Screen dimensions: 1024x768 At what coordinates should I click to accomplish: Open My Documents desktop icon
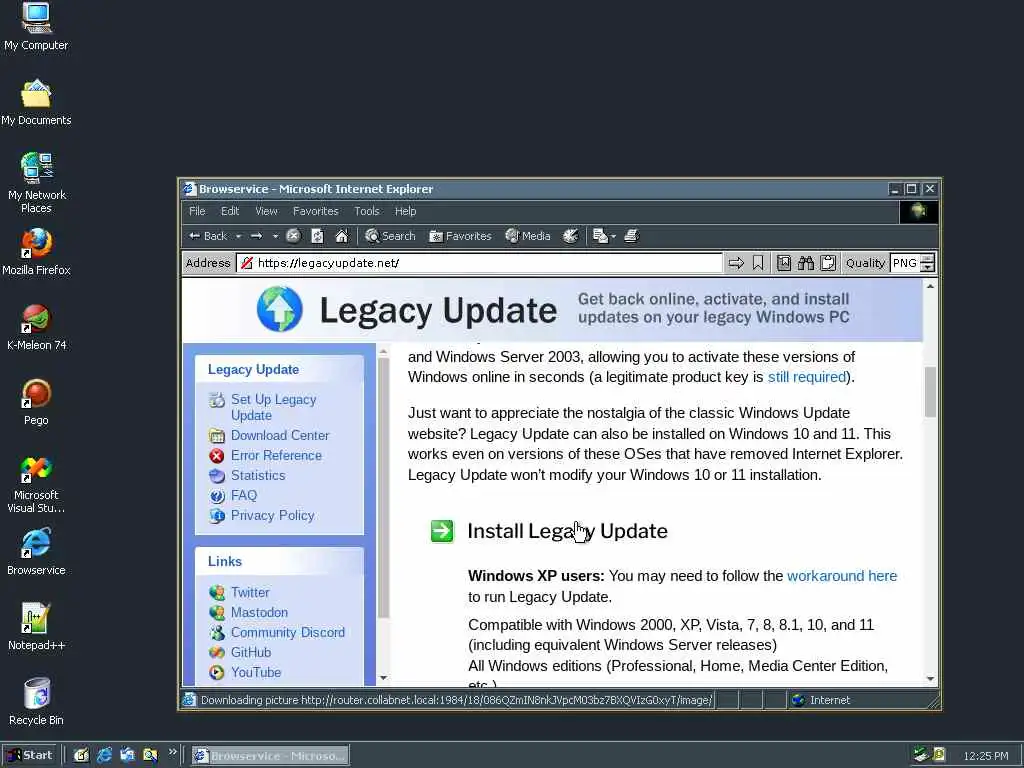click(x=36, y=103)
